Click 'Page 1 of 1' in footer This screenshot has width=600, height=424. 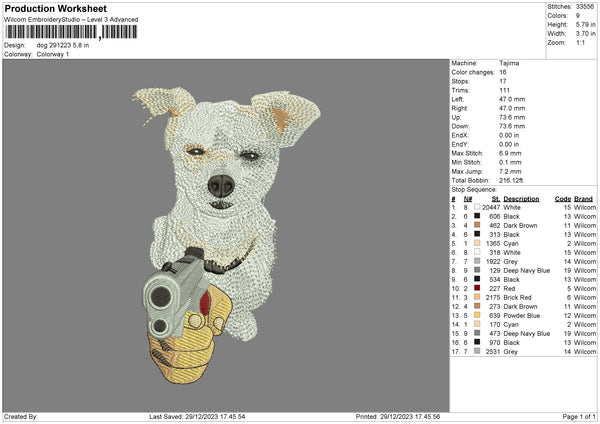point(579,416)
